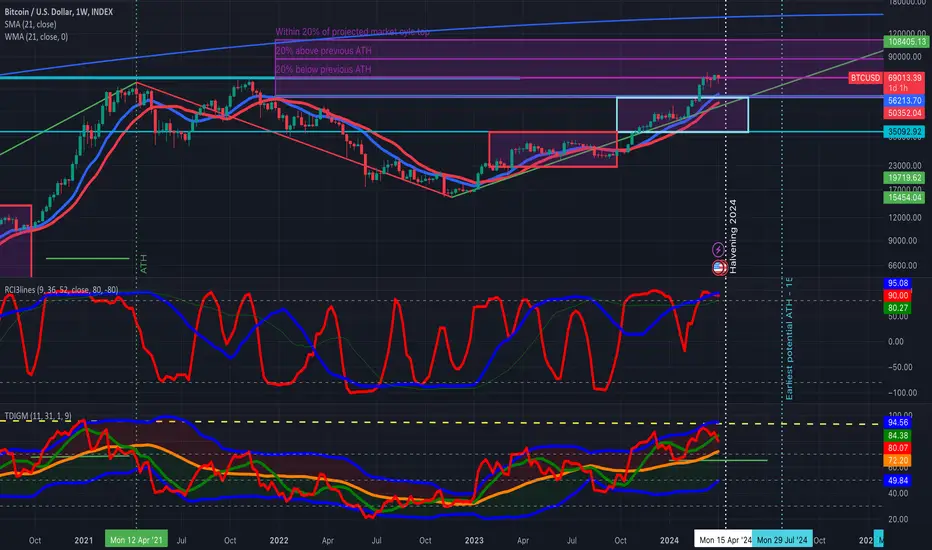Click the green 80.27 RCI value label

[898, 308]
